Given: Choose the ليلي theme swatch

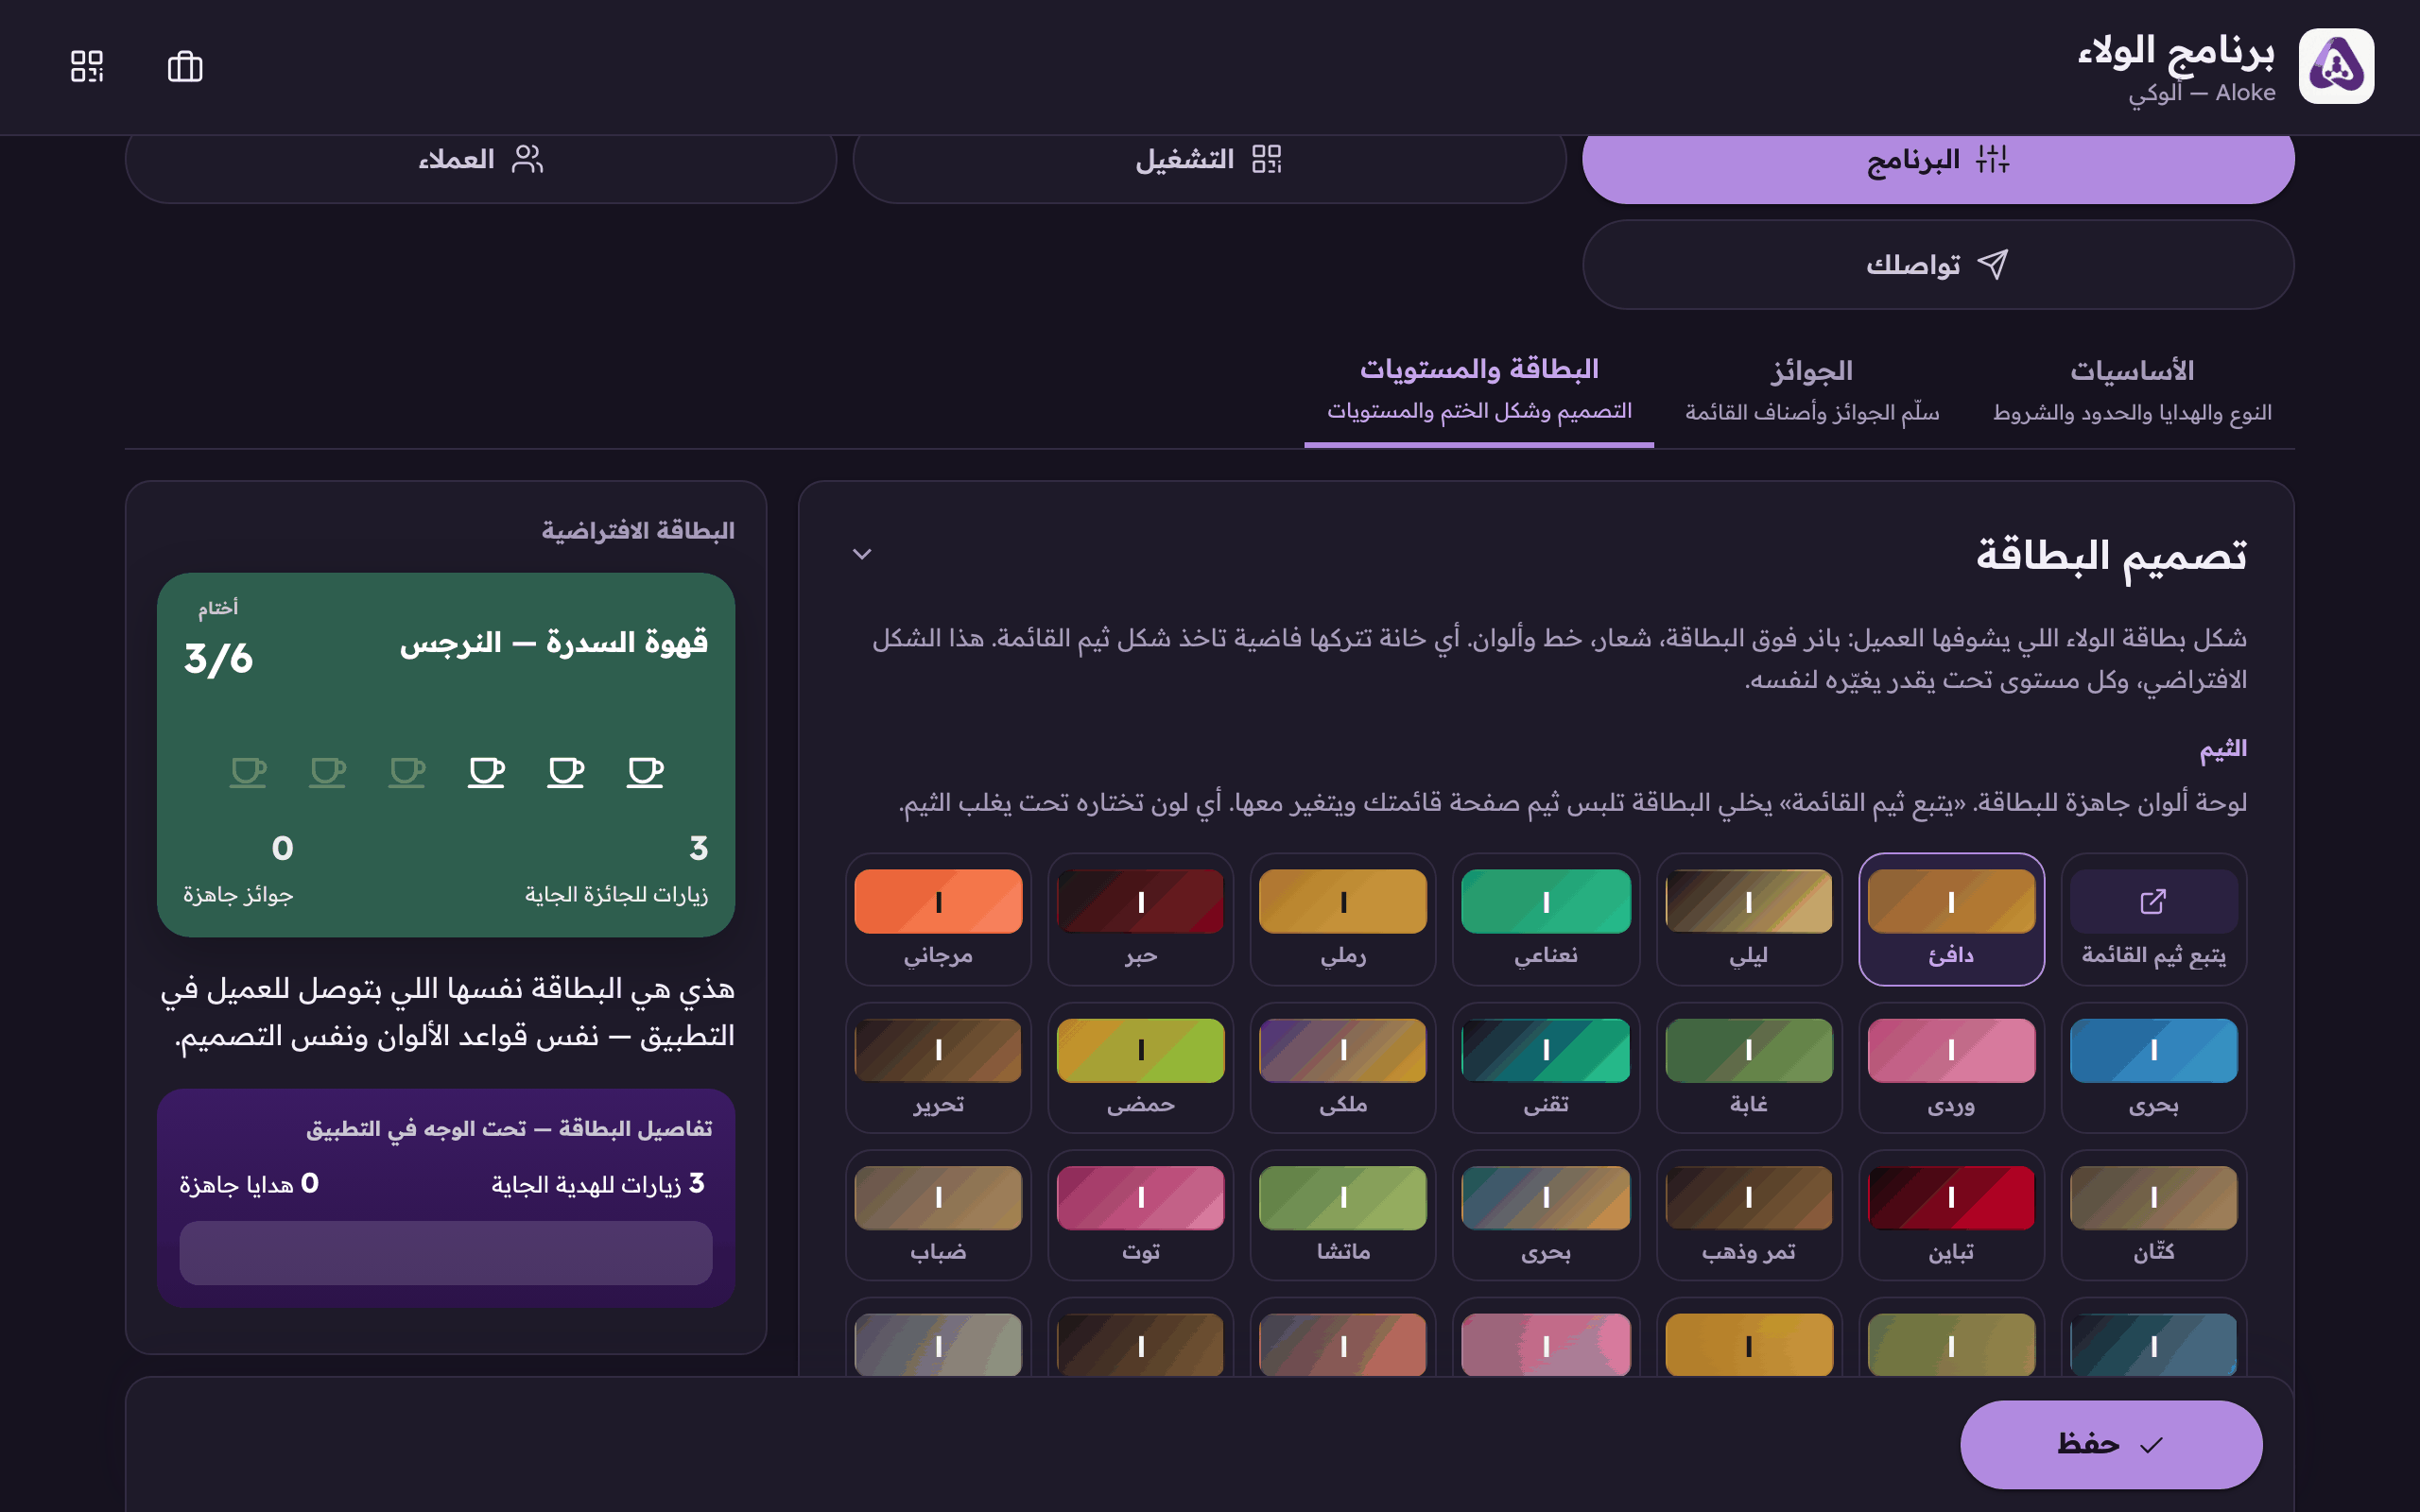Looking at the screenshot, I should (x=1748, y=919).
